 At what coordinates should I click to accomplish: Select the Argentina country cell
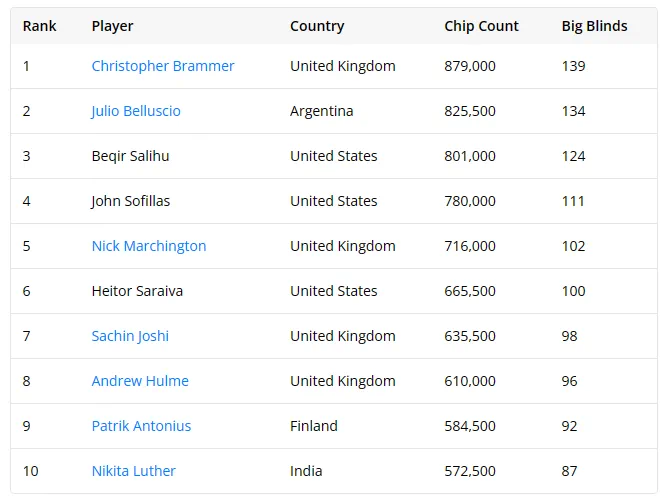pyautogui.click(x=322, y=111)
